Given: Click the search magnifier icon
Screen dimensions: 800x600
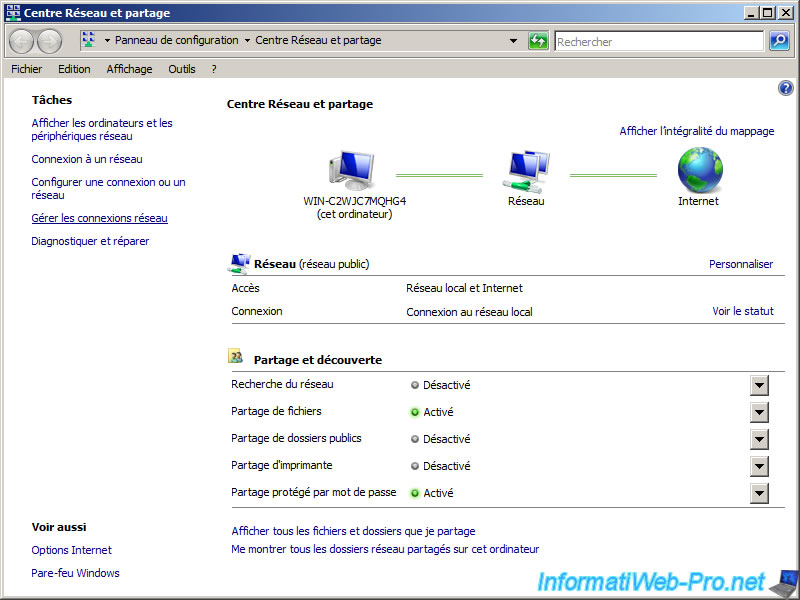Looking at the screenshot, I should pos(779,41).
